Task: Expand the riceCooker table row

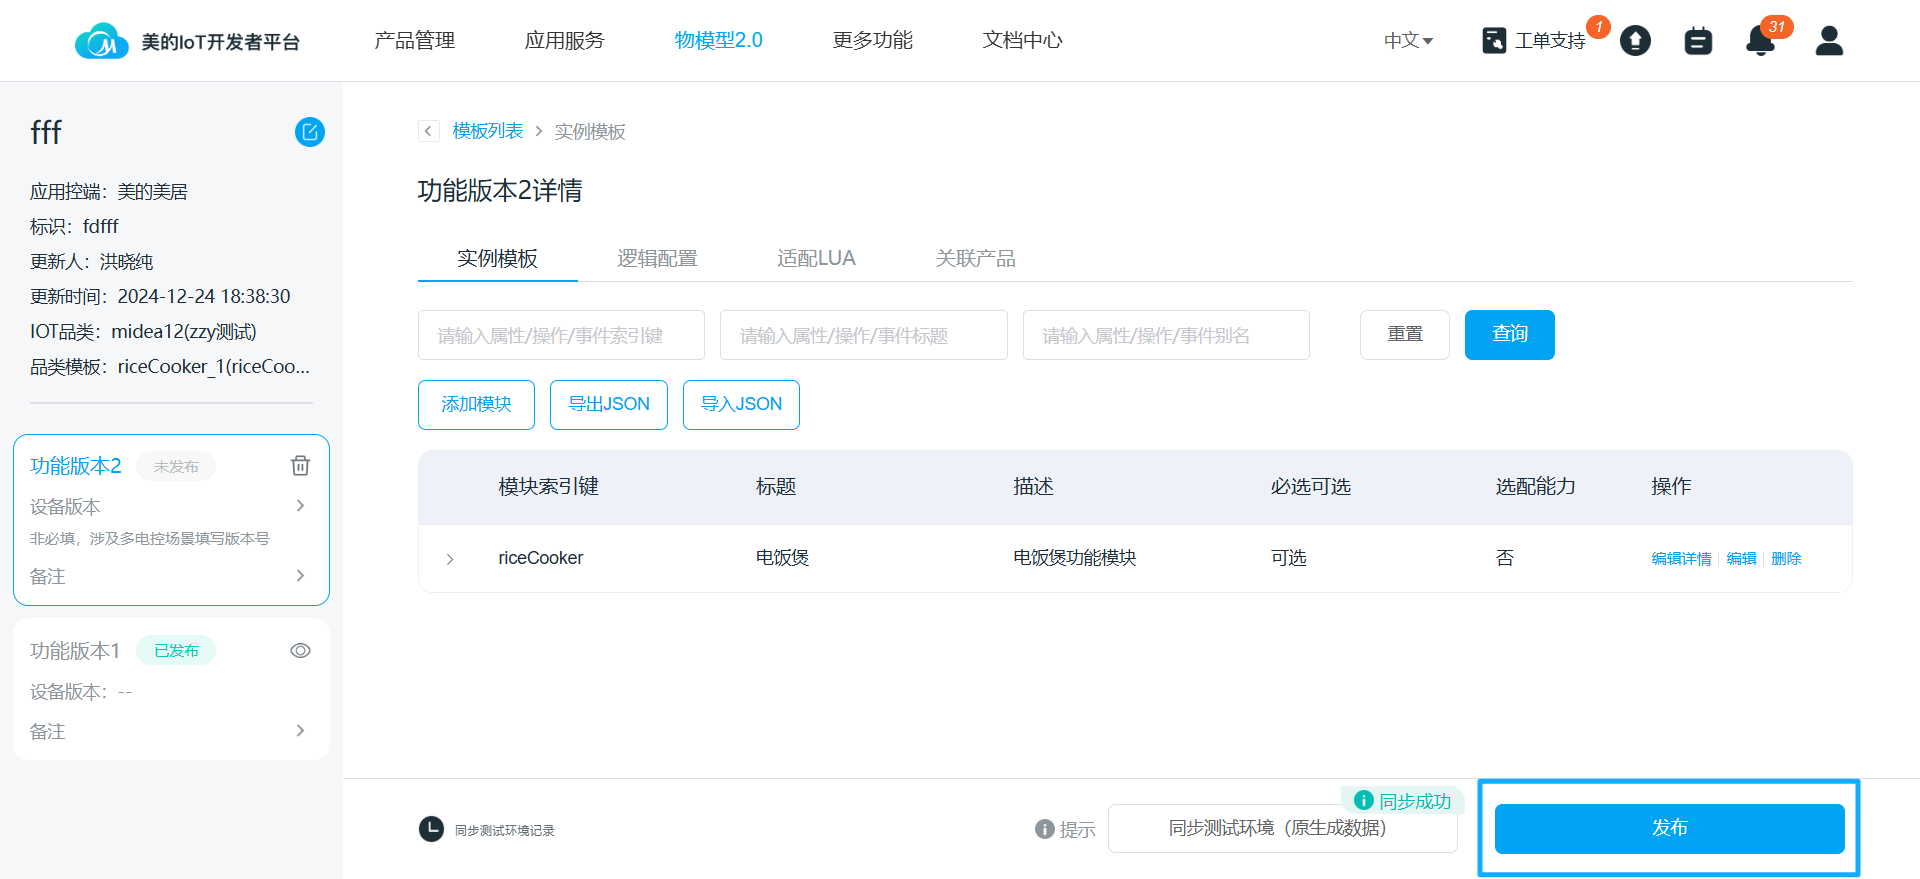Action: [x=450, y=559]
